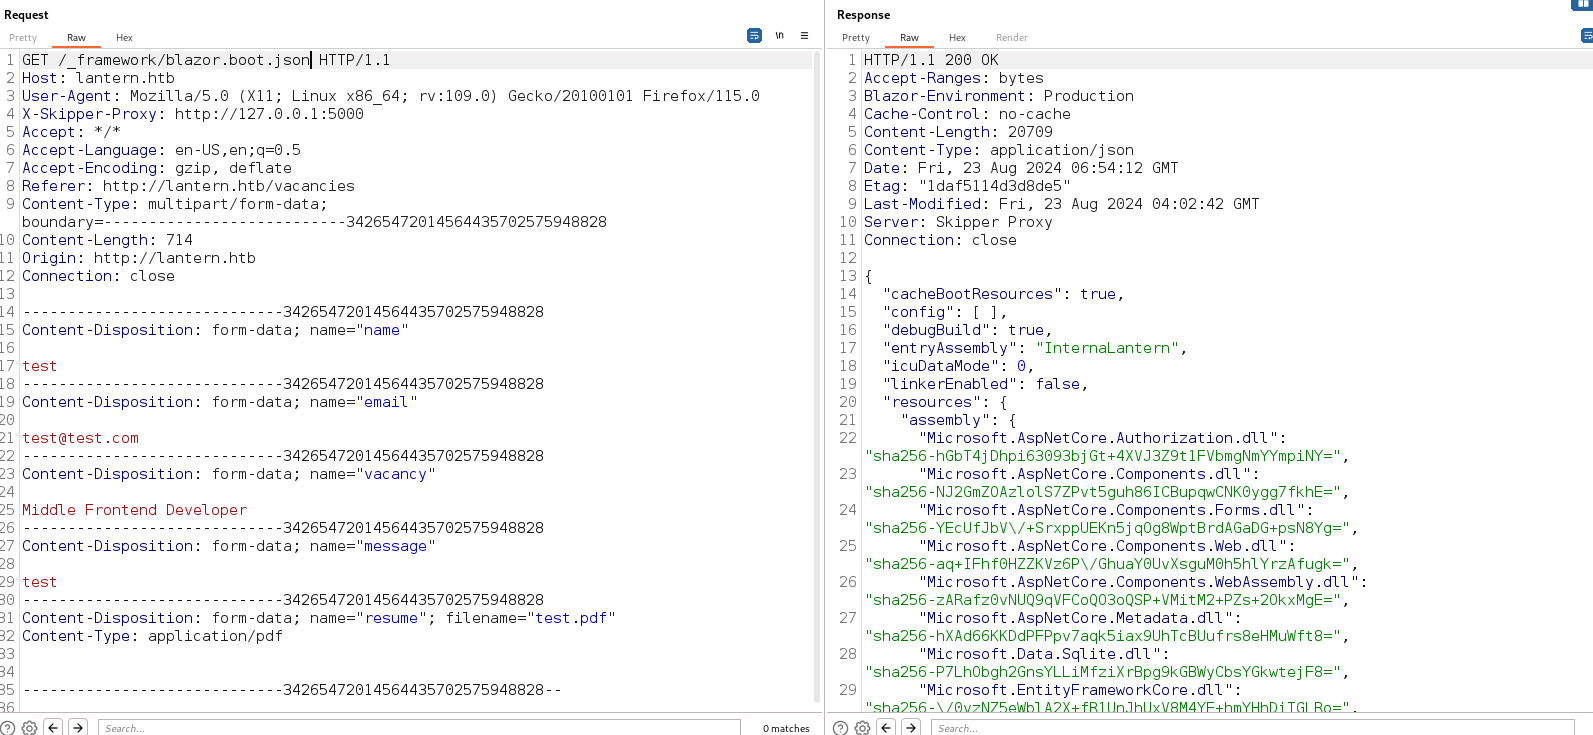Toggle word wrap in the Request editor
Viewport: 1593px width, 735px height.
point(754,36)
